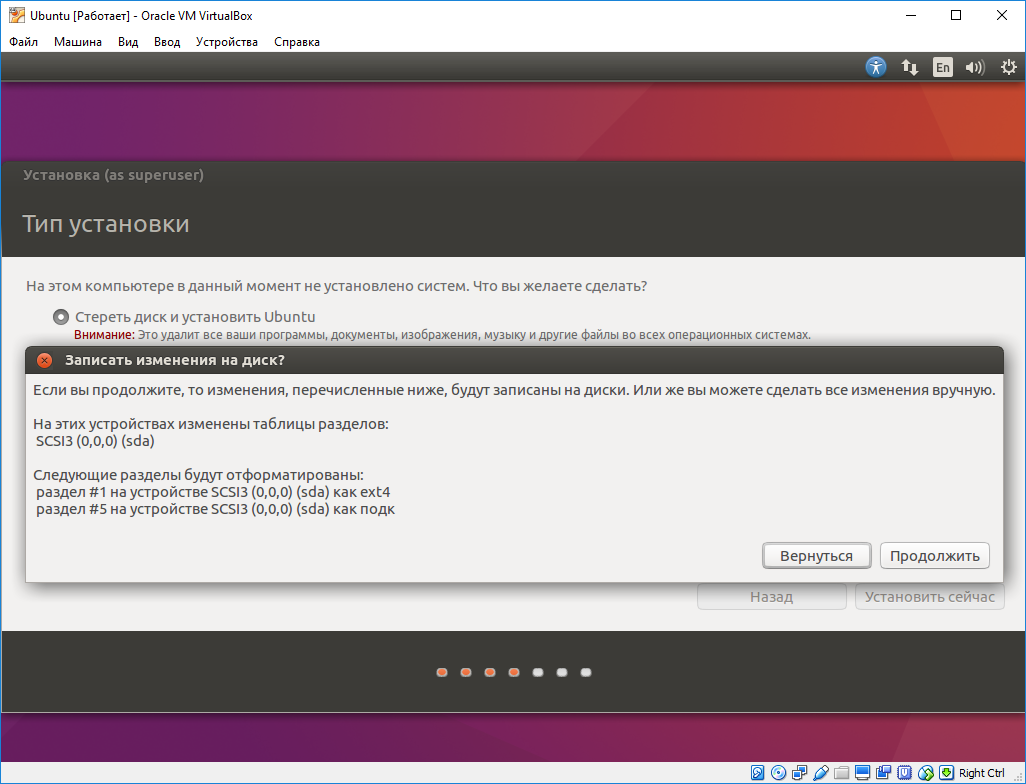Viewport: 1026px width, 784px height.
Task: Click the red 'Внимание:' warning text
Action: click(104, 335)
